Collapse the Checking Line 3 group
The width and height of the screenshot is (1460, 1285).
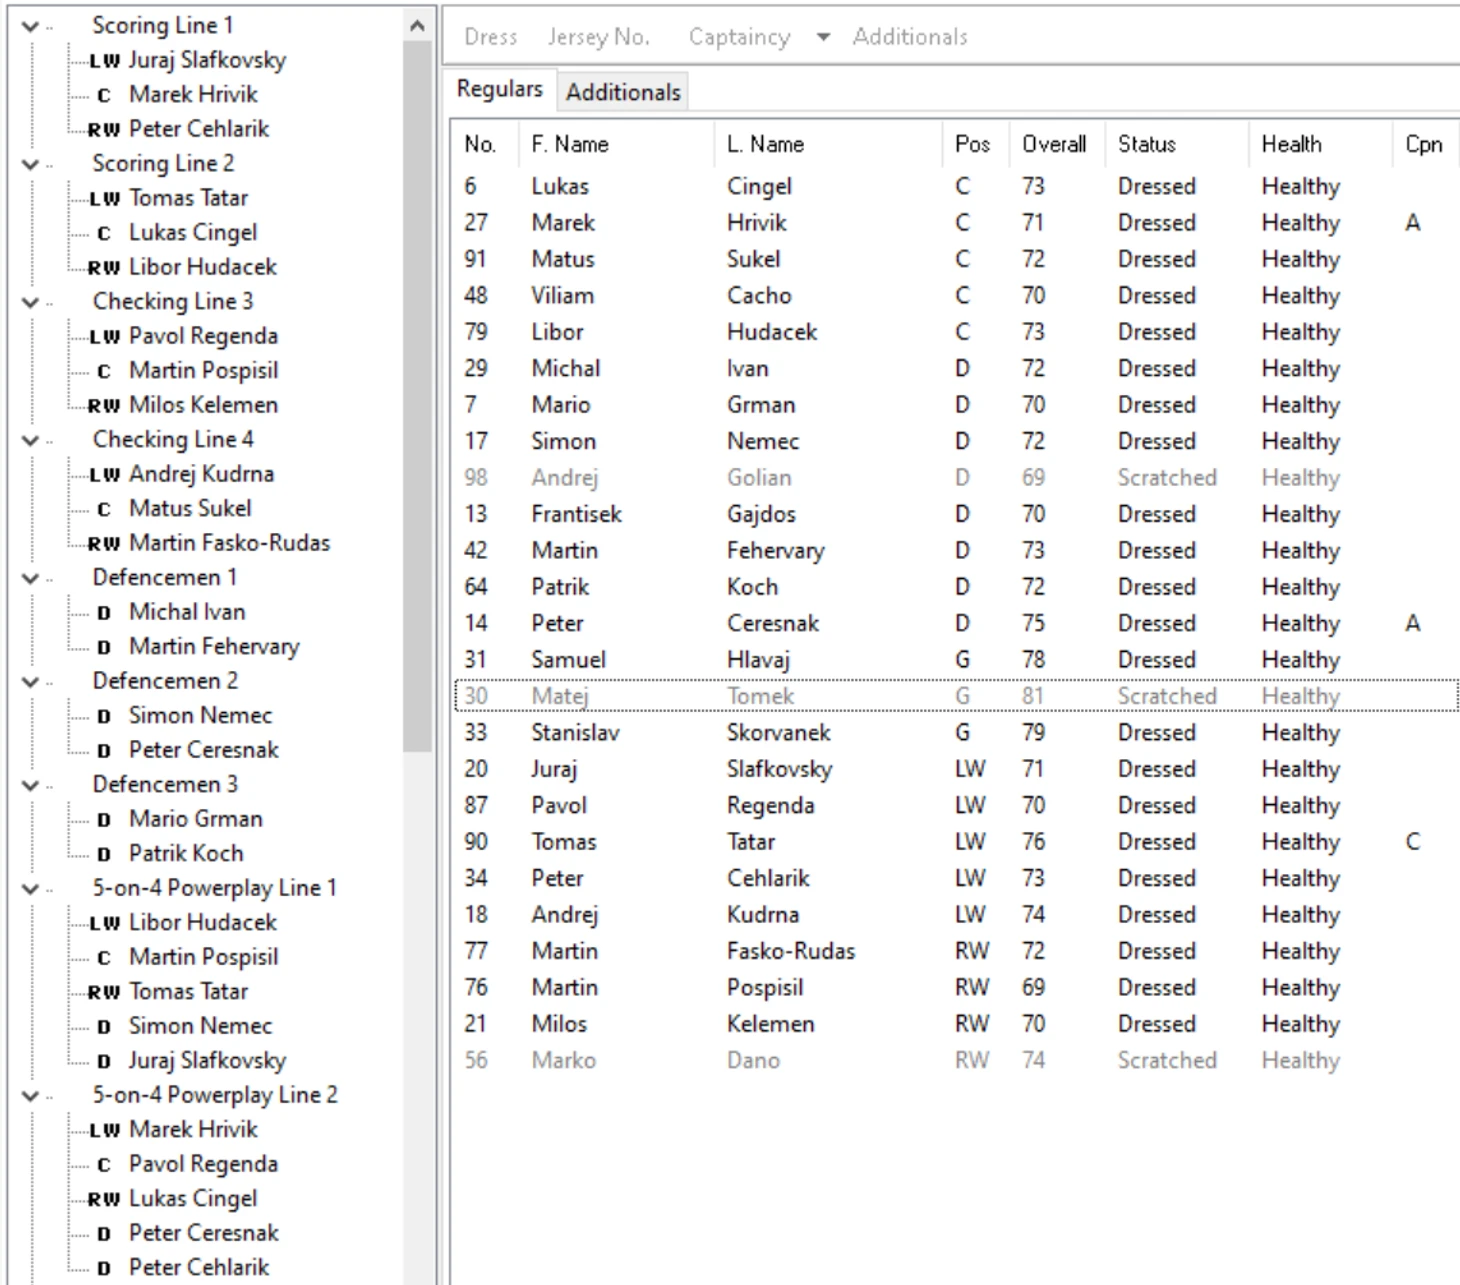pos(31,302)
